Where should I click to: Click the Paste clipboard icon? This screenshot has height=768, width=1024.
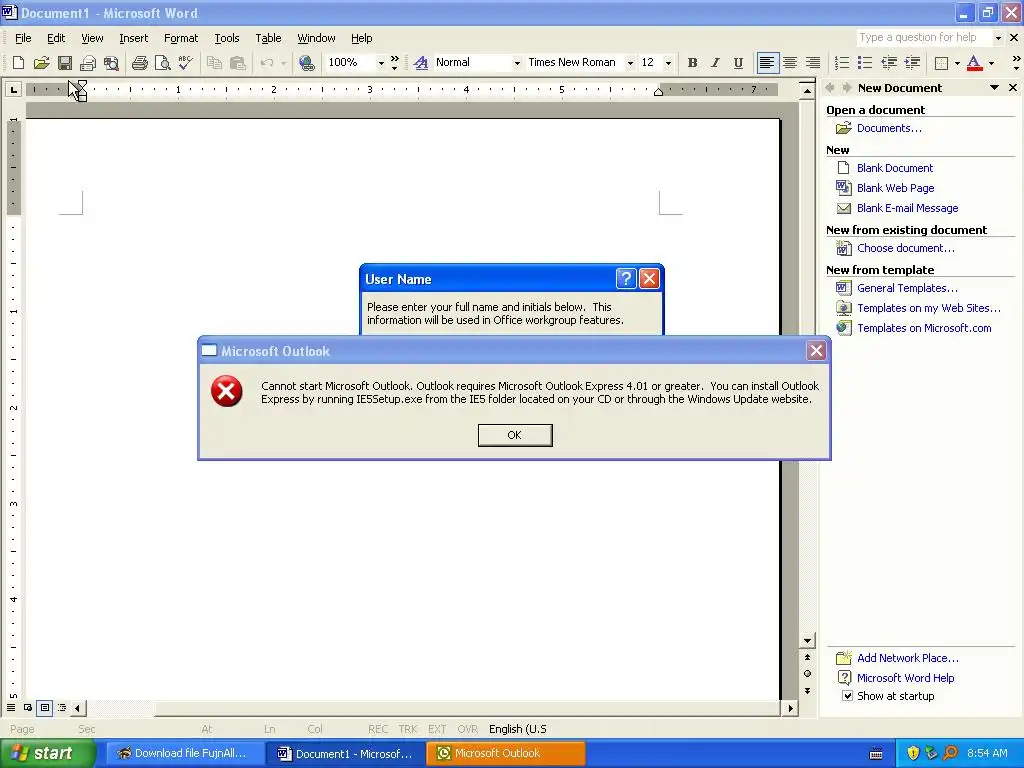(x=238, y=63)
